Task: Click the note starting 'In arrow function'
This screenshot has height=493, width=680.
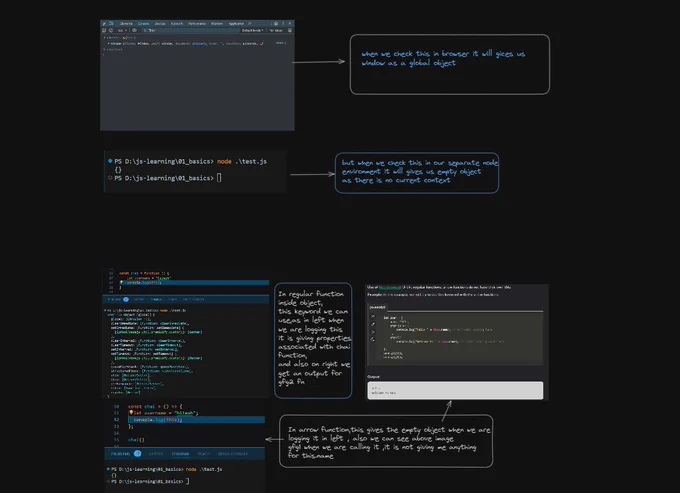Action: (x=386, y=441)
